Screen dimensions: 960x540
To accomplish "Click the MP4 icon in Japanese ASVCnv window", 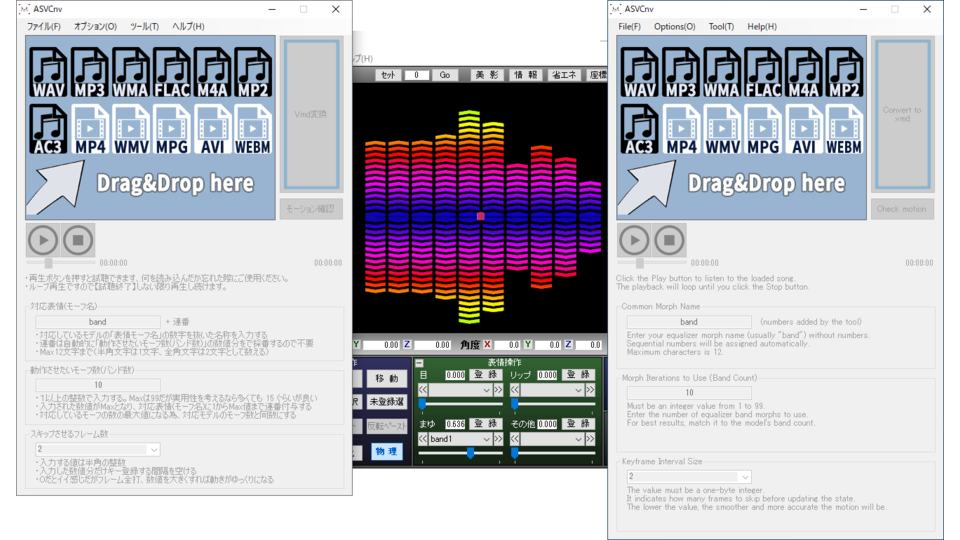I will click(x=89, y=129).
